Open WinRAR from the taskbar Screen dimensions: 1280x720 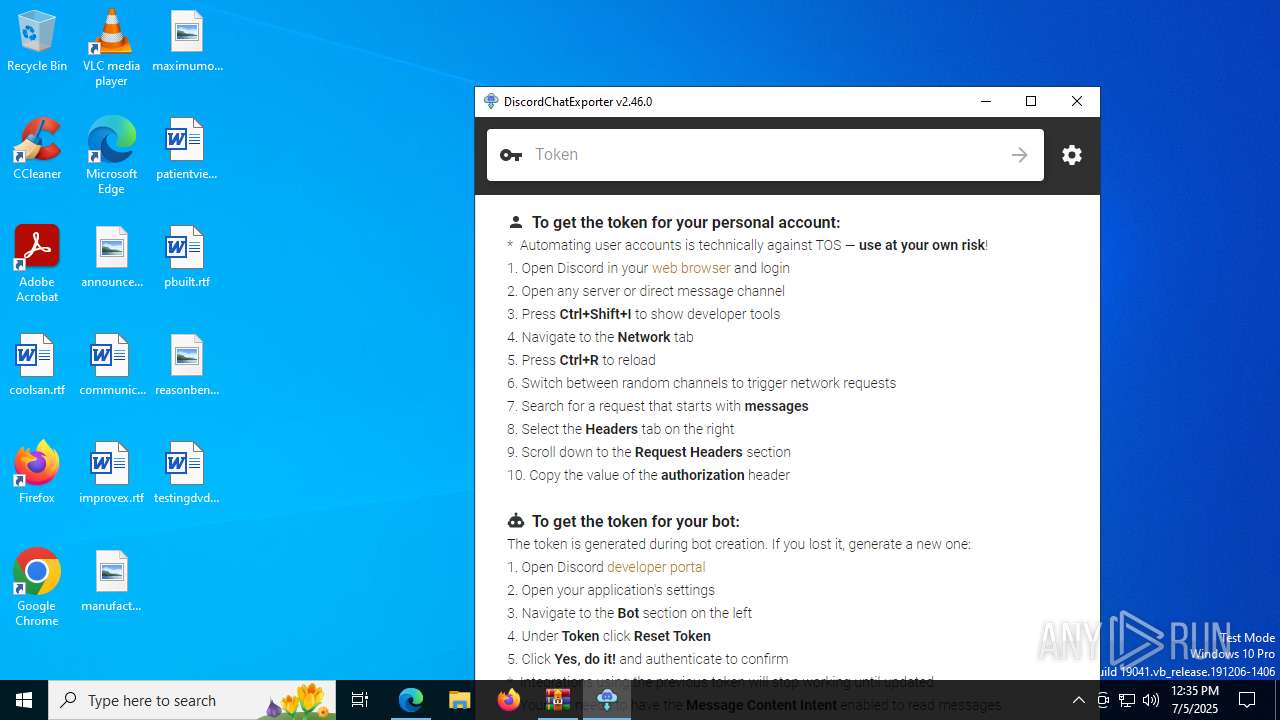tap(558, 700)
